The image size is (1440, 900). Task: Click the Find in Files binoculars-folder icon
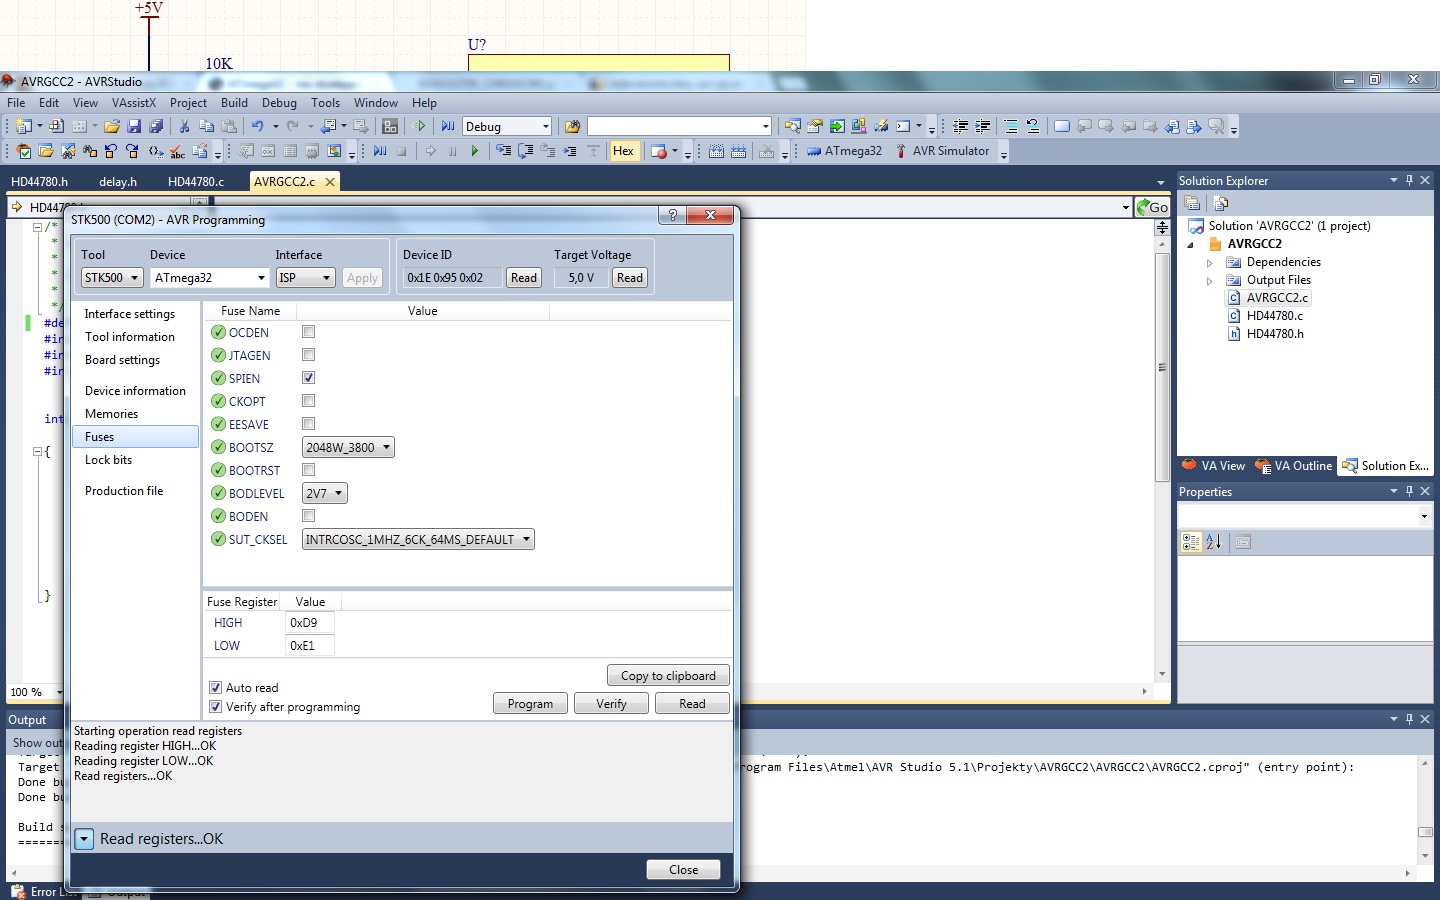[x=572, y=126]
